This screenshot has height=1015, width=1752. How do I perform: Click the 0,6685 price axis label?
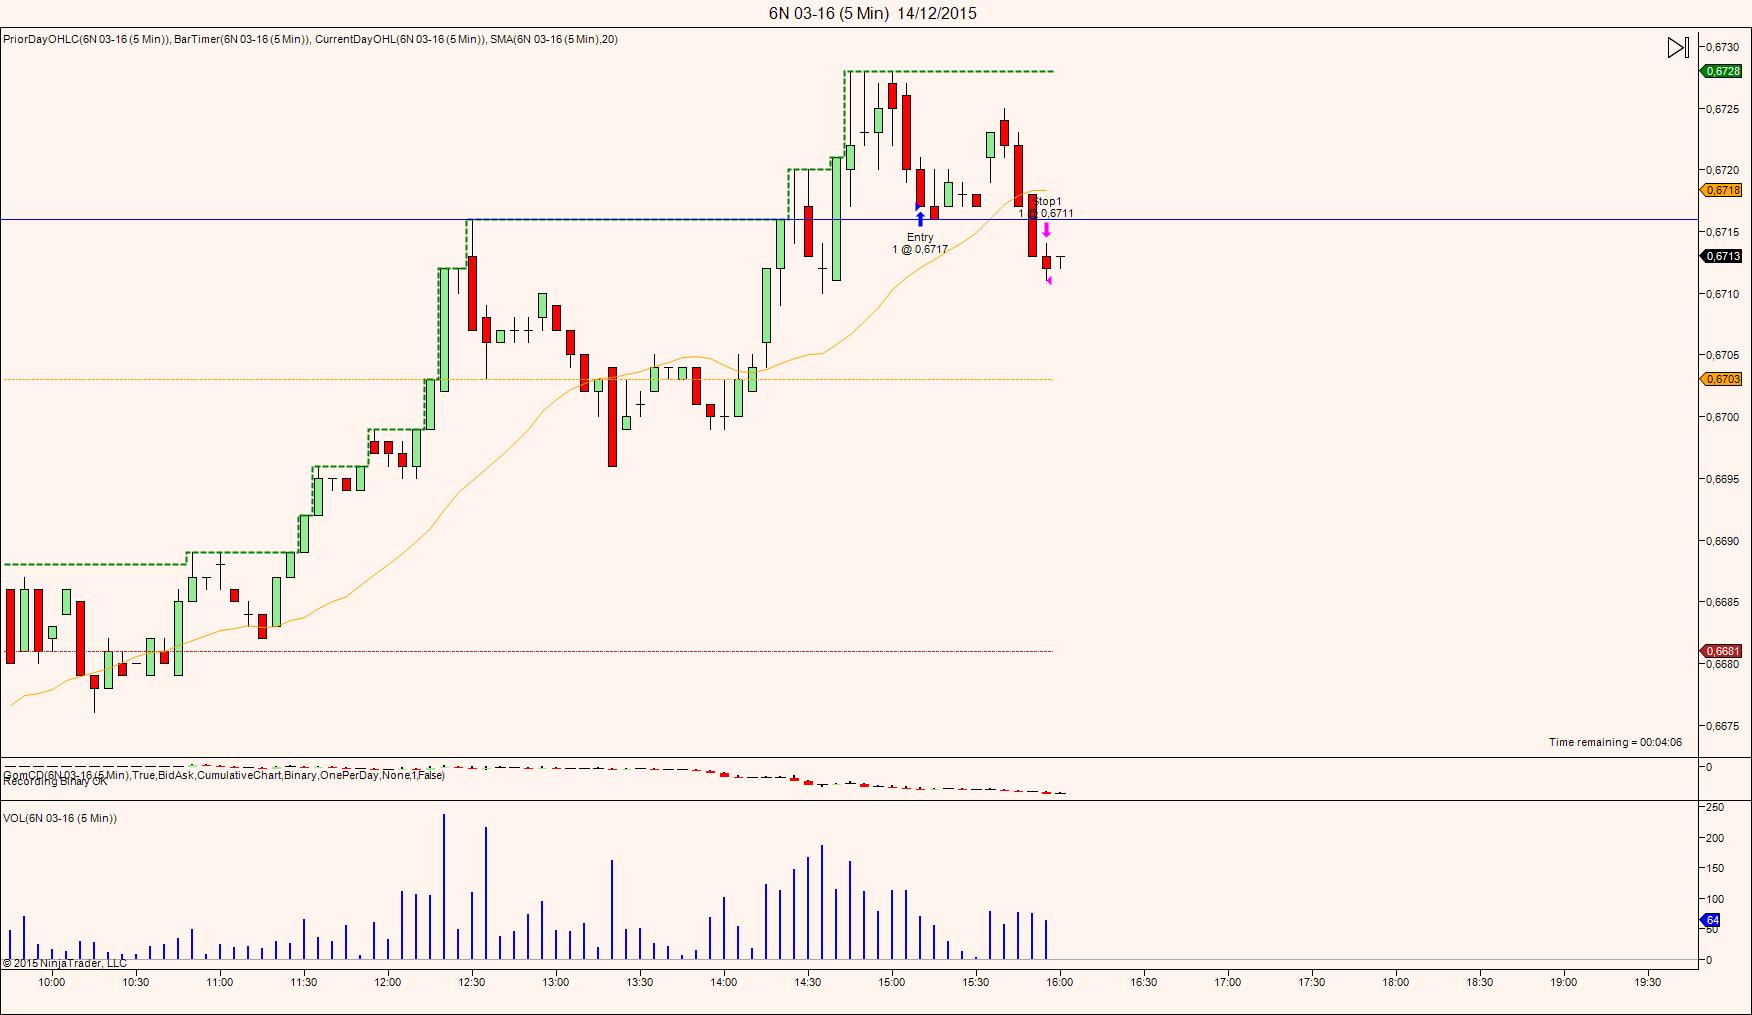pyautogui.click(x=1723, y=602)
